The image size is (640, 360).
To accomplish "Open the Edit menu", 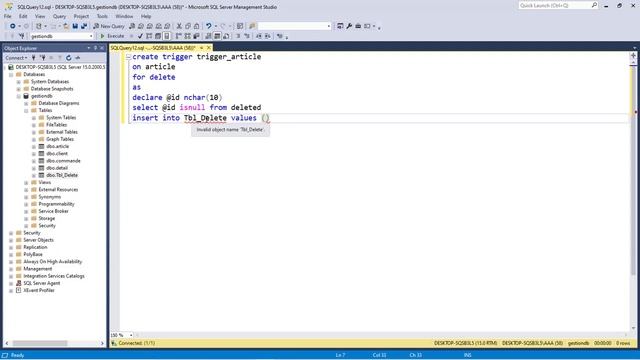I will tap(23, 16).
